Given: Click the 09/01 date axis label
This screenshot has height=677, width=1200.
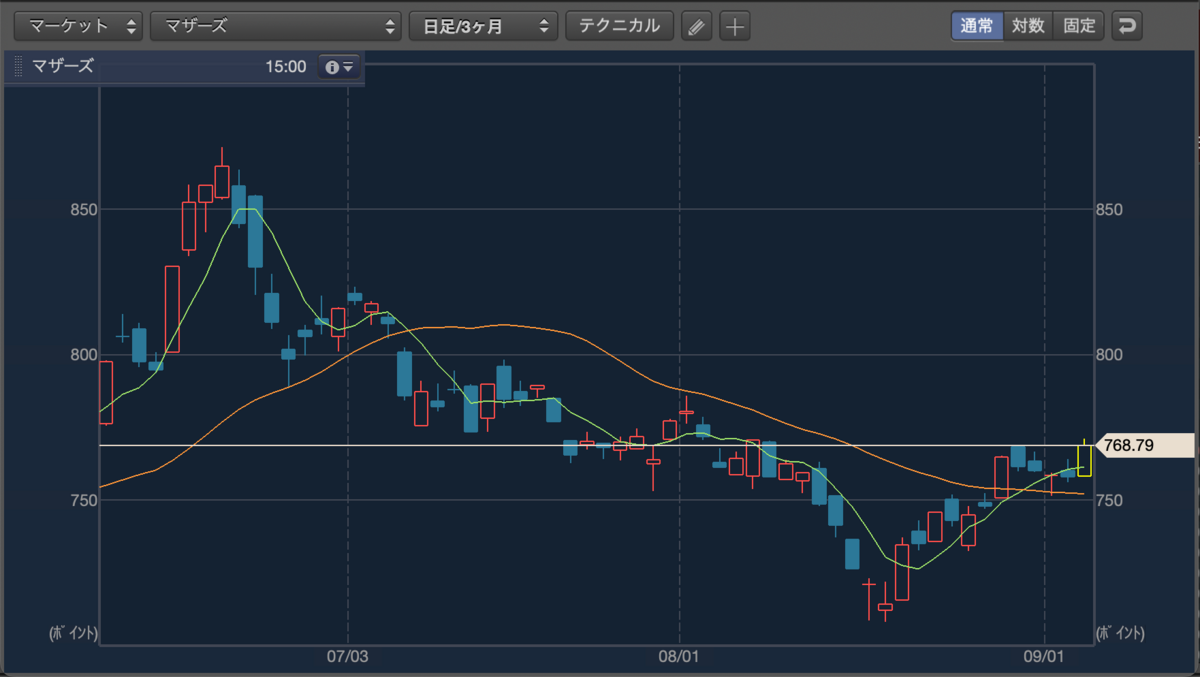Looking at the screenshot, I should tap(1044, 657).
